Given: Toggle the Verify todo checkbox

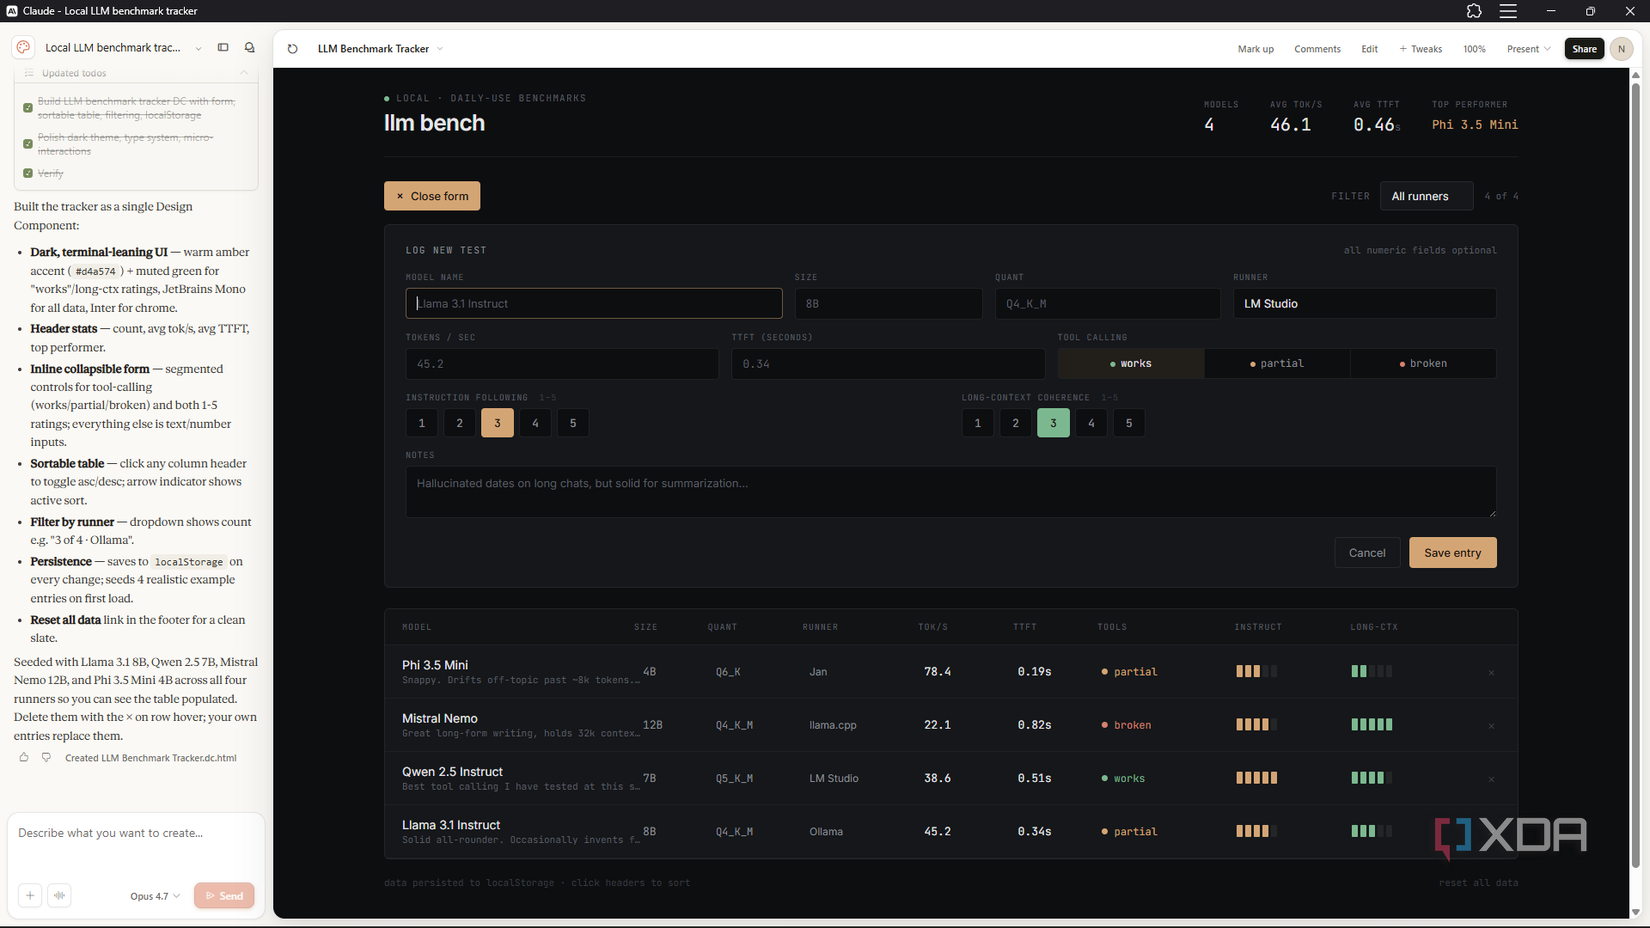Looking at the screenshot, I should pyautogui.click(x=28, y=173).
